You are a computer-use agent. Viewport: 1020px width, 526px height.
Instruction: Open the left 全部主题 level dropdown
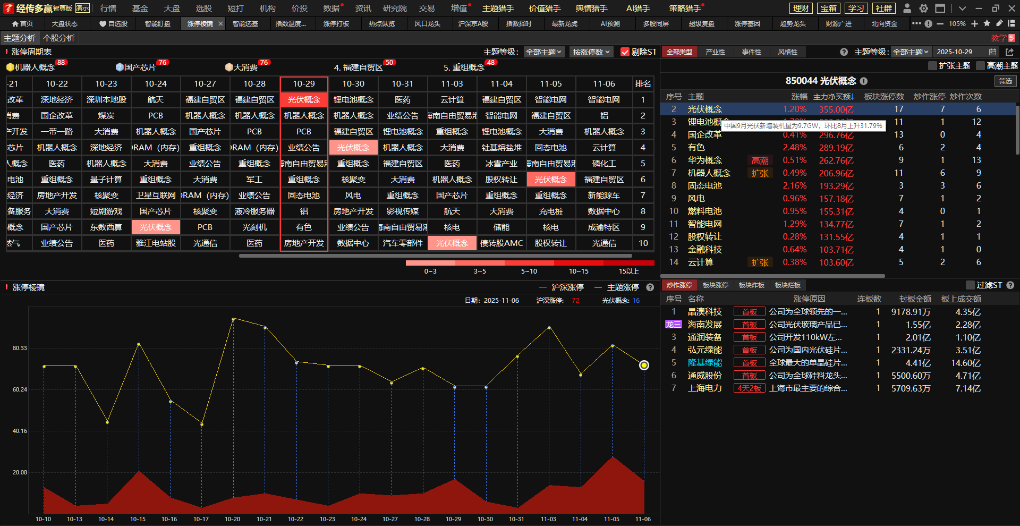[x=545, y=51]
